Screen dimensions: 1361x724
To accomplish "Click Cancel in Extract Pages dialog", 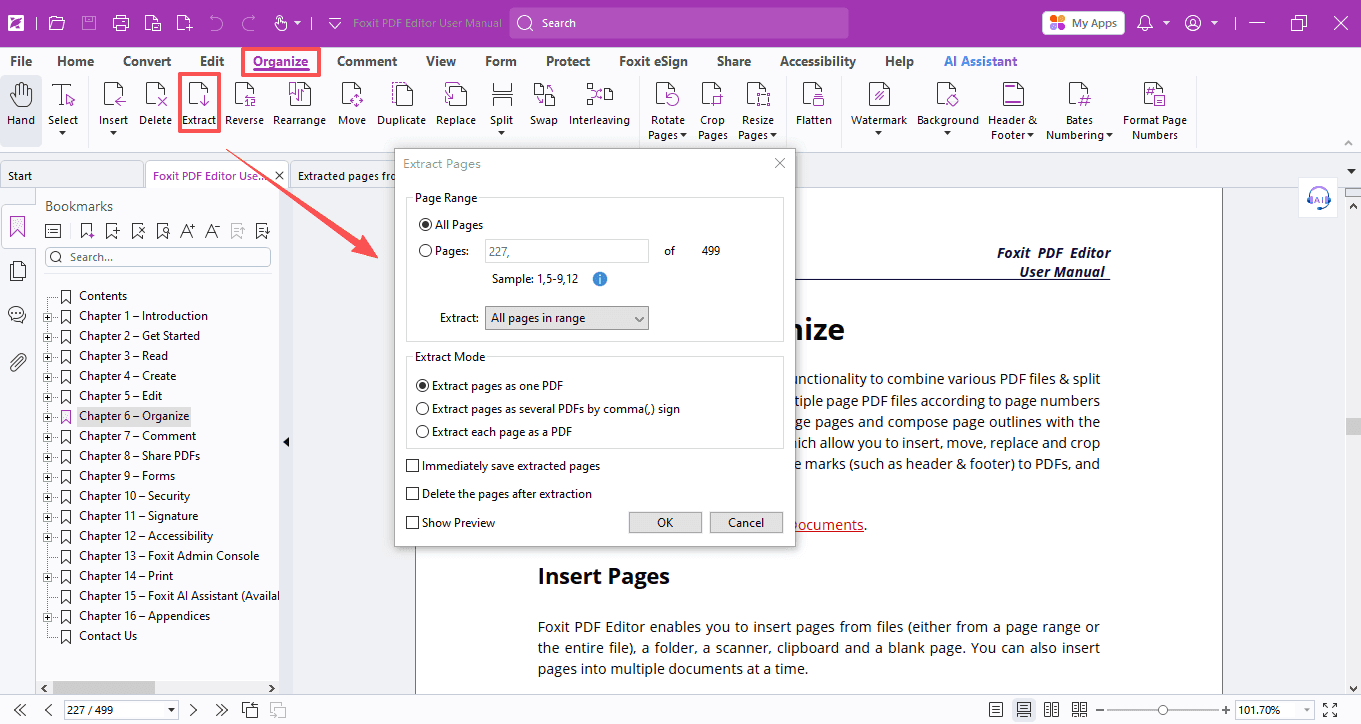I will (746, 522).
